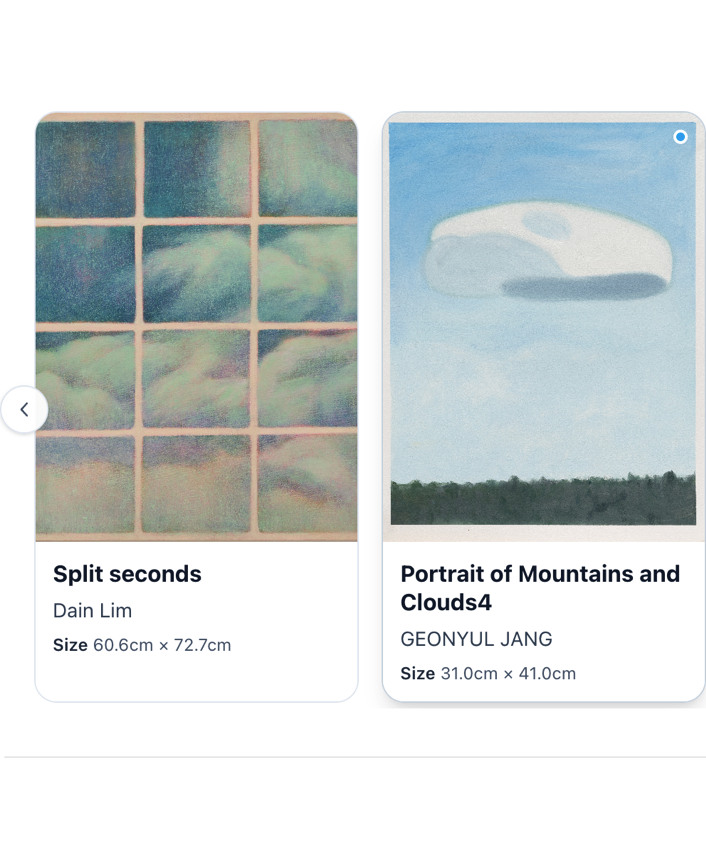Click the previous carousel arrow
The height and width of the screenshot is (860, 706).
tap(24, 410)
